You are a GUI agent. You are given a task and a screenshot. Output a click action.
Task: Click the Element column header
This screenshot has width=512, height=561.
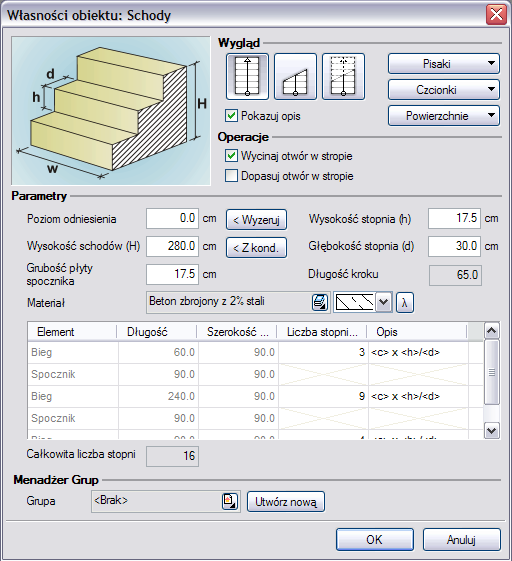[x=73, y=332]
